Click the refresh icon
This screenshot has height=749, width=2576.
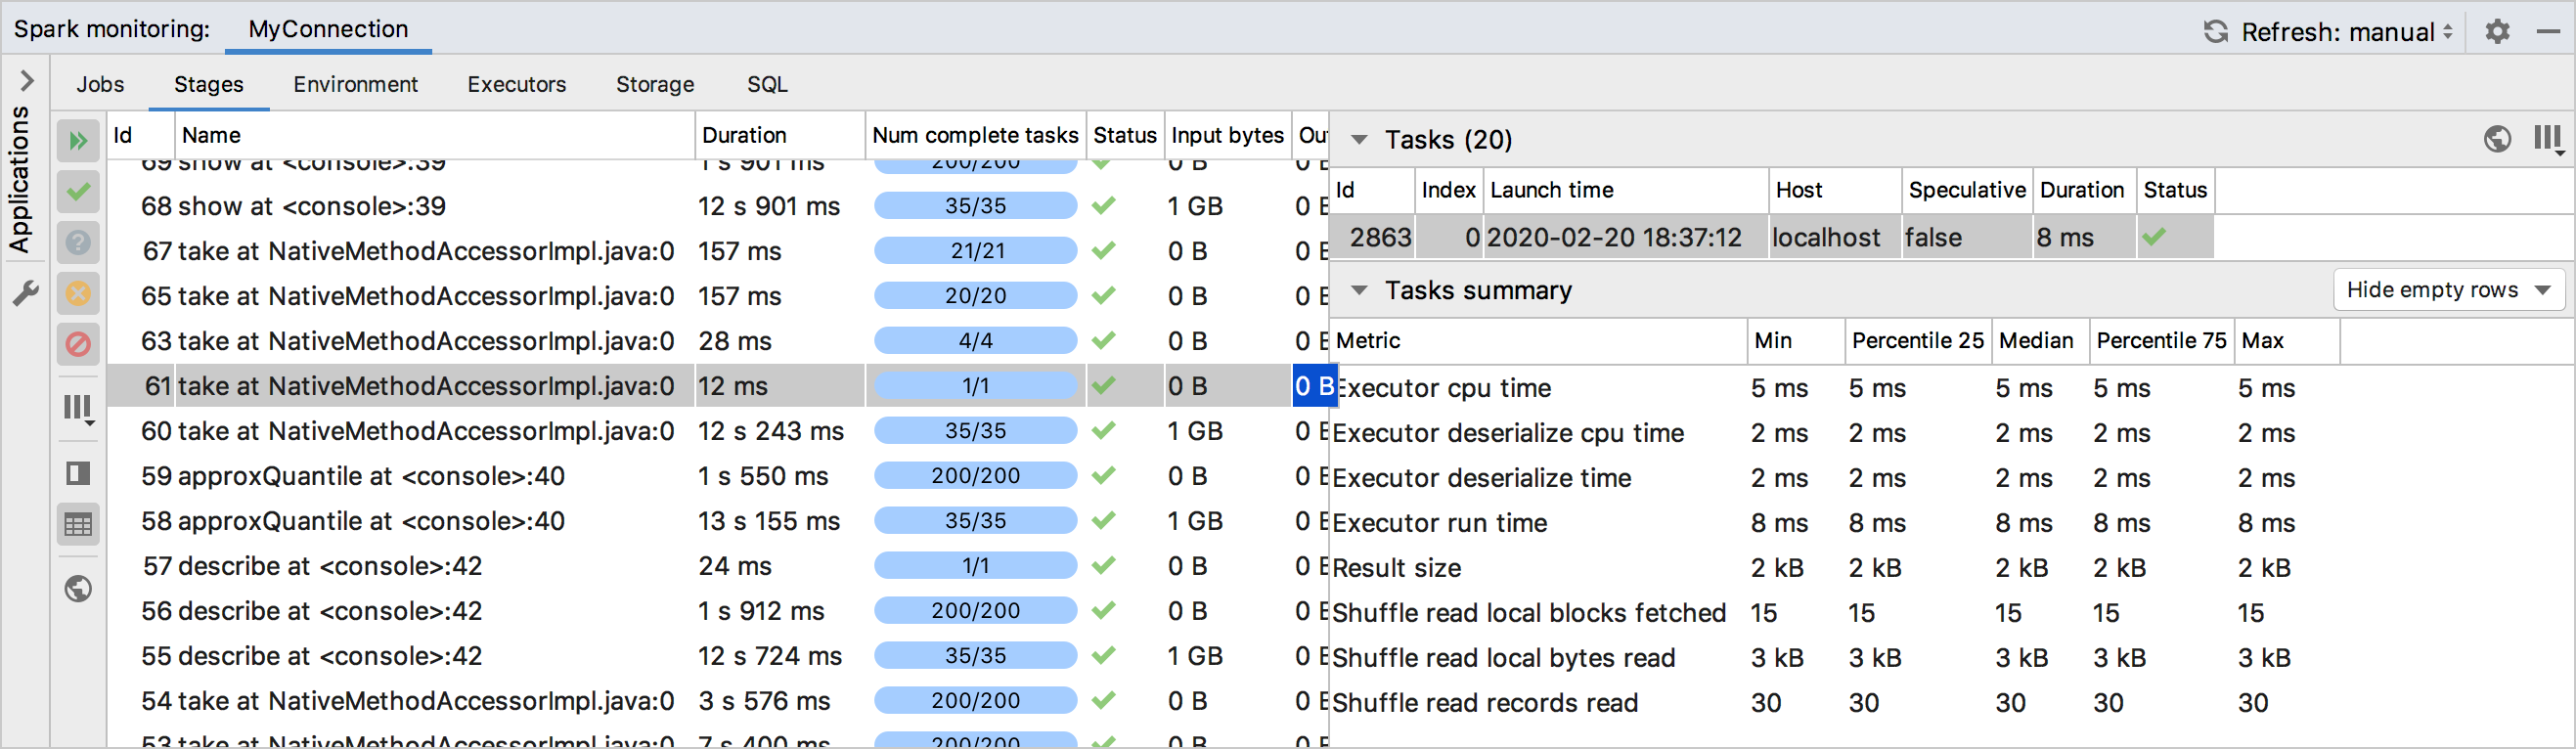coord(2215,32)
